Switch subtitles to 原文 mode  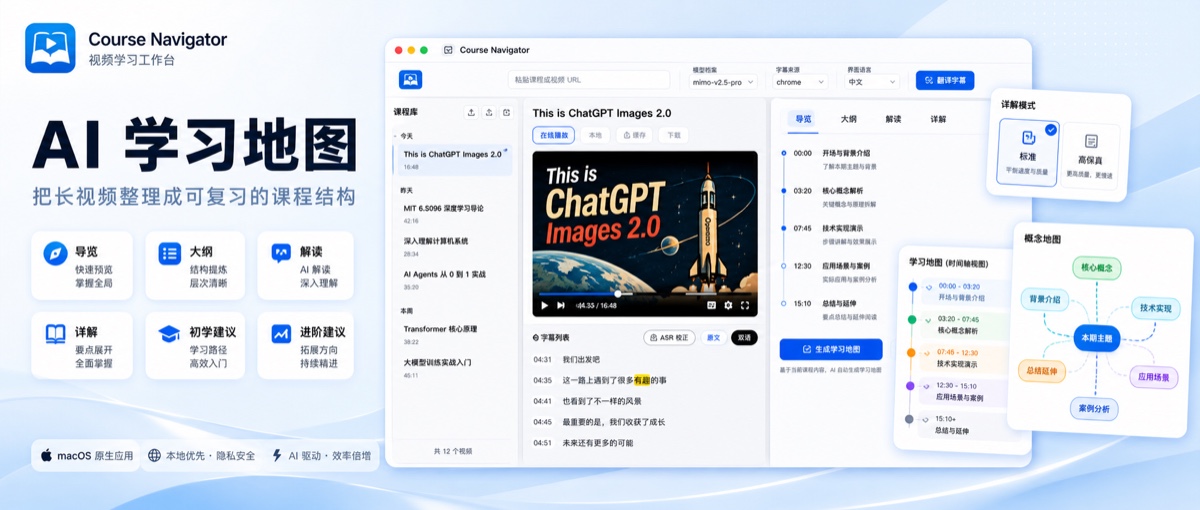point(713,338)
